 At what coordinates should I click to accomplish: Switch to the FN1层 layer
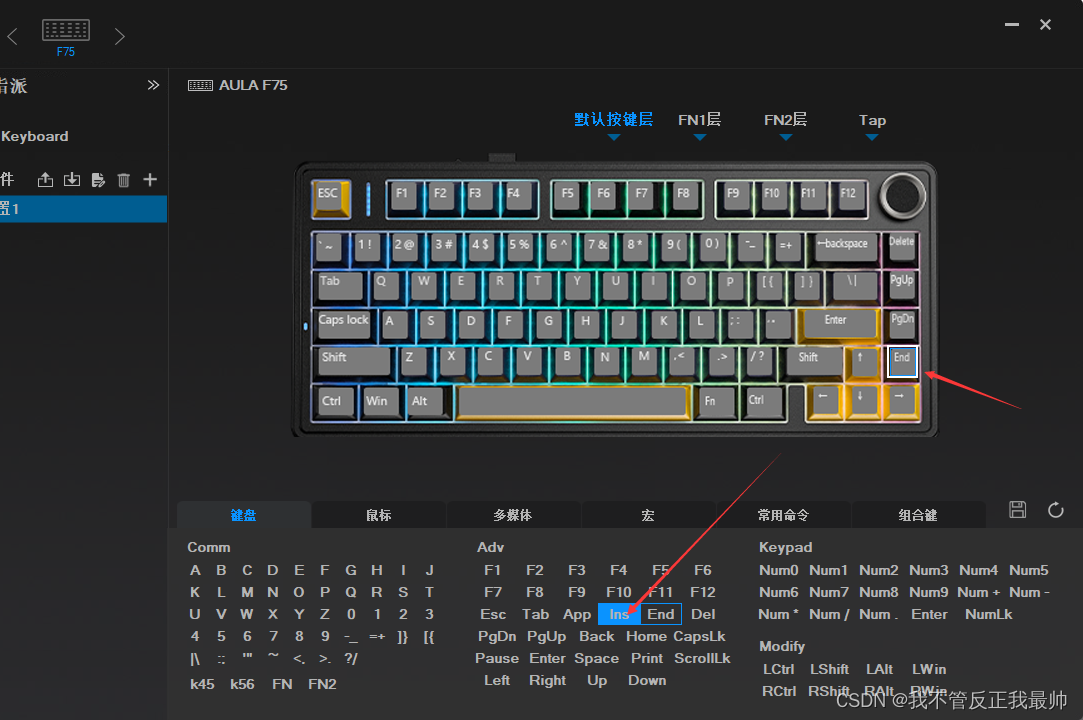(x=700, y=120)
